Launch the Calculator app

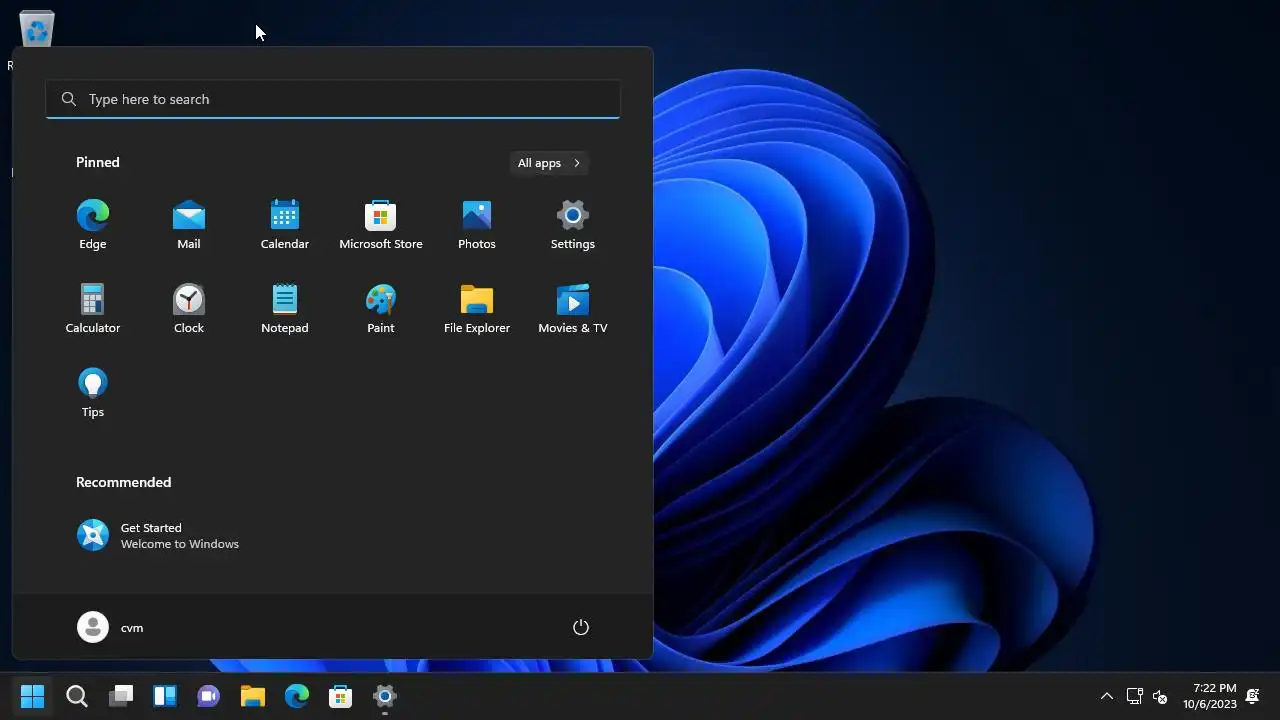pos(93,308)
